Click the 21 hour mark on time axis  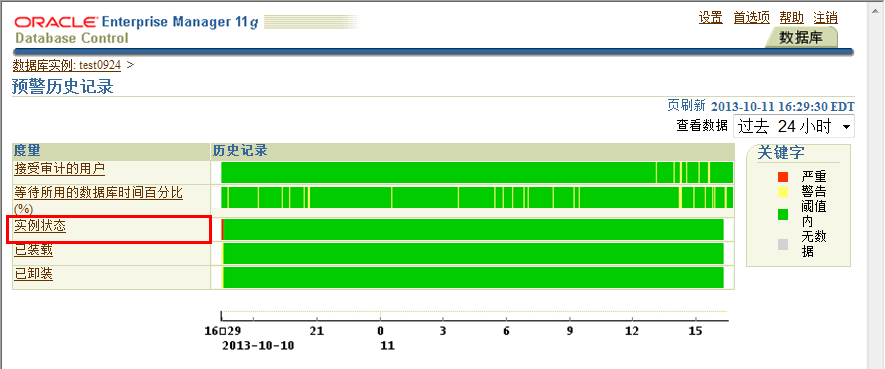tap(318, 331)
